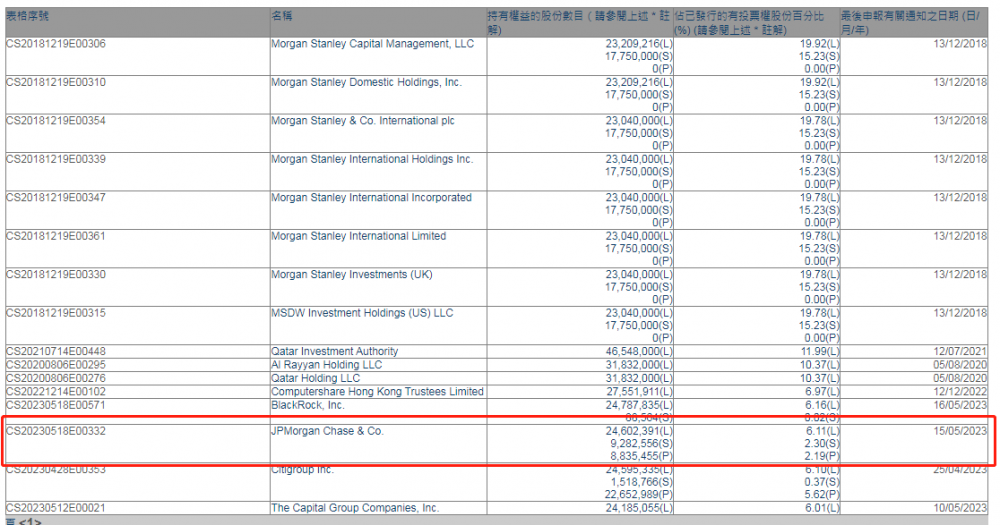Select Al Rayyan Holding's 05/08/2020 date

pos(960,365)
